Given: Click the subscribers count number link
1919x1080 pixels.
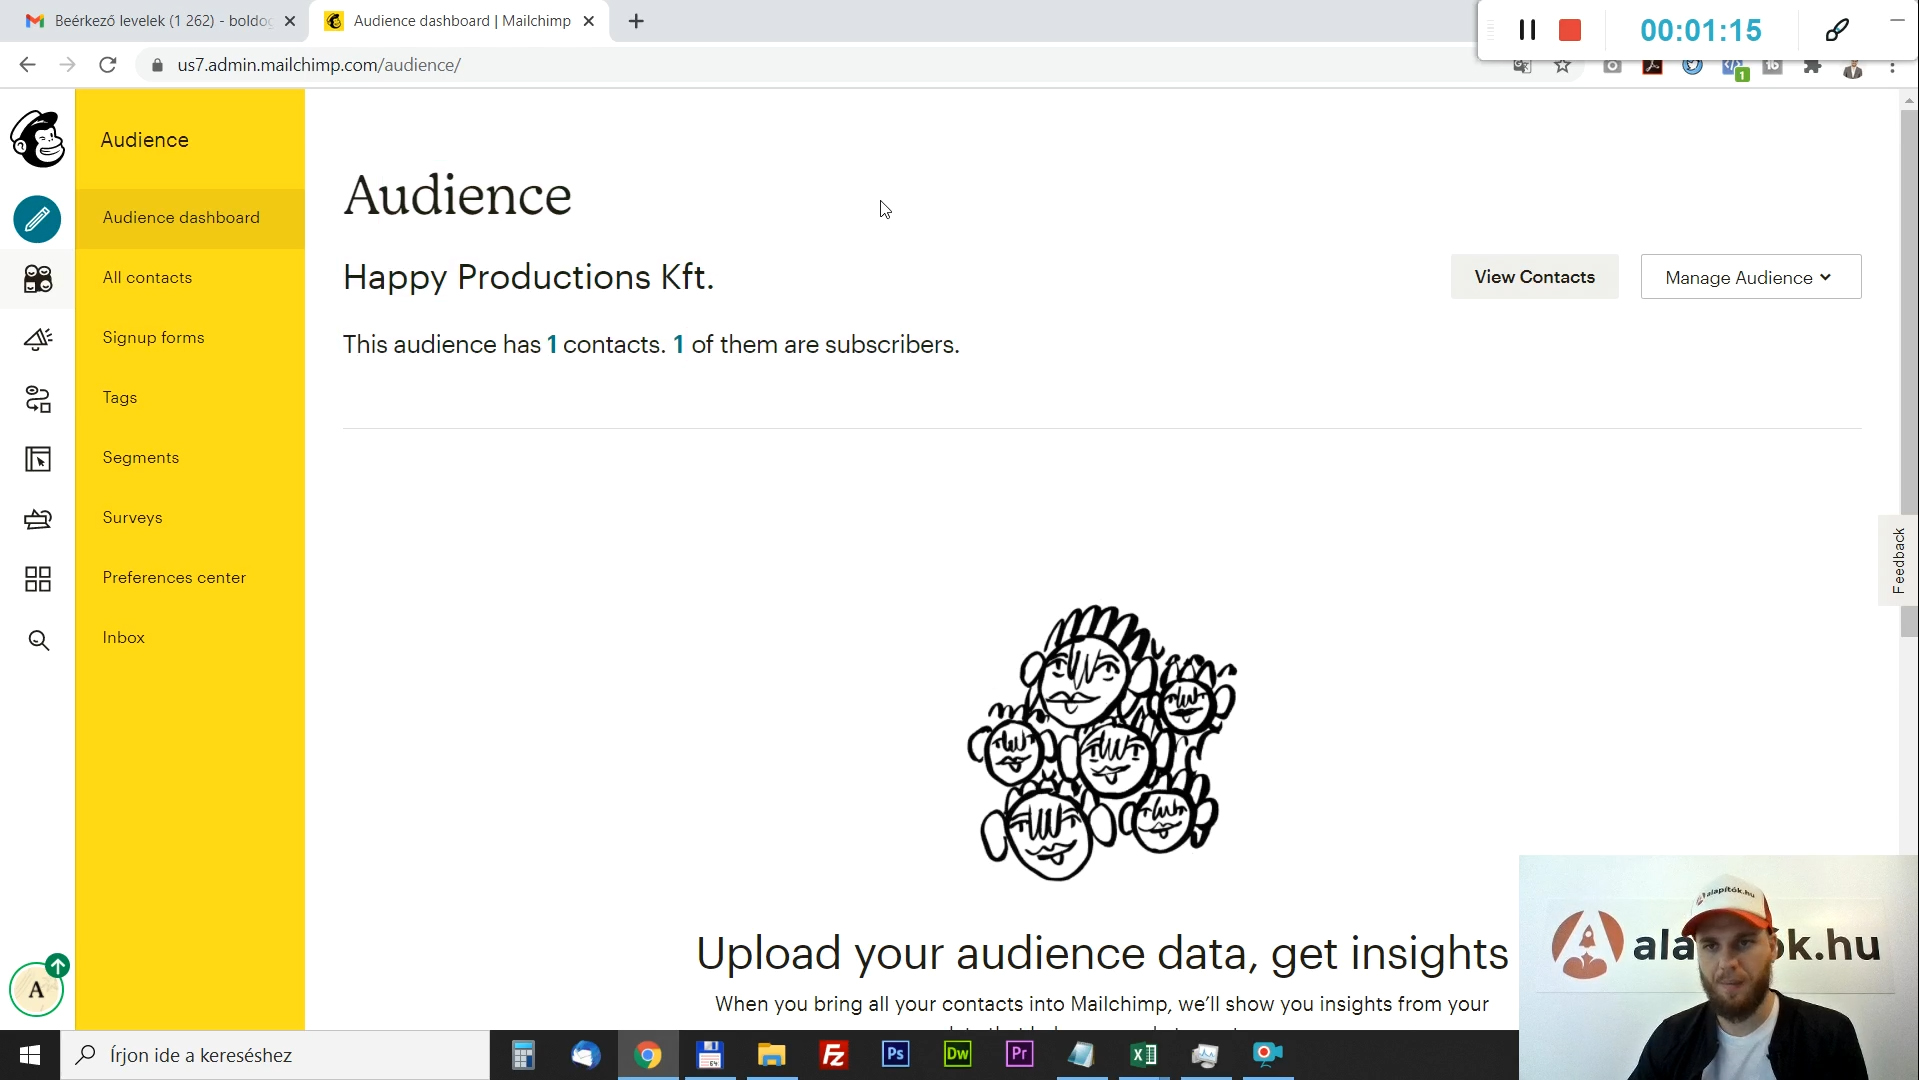Looking at the screenshot, I should tap(679, 345).
